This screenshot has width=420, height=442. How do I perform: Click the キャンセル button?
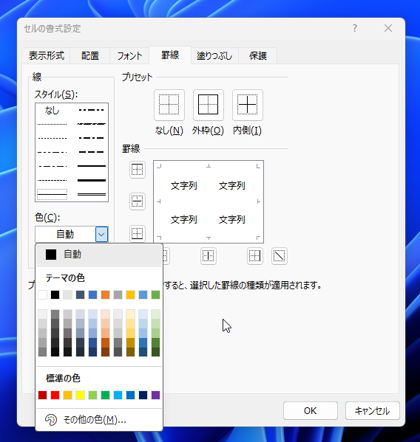tap(372, 411)
